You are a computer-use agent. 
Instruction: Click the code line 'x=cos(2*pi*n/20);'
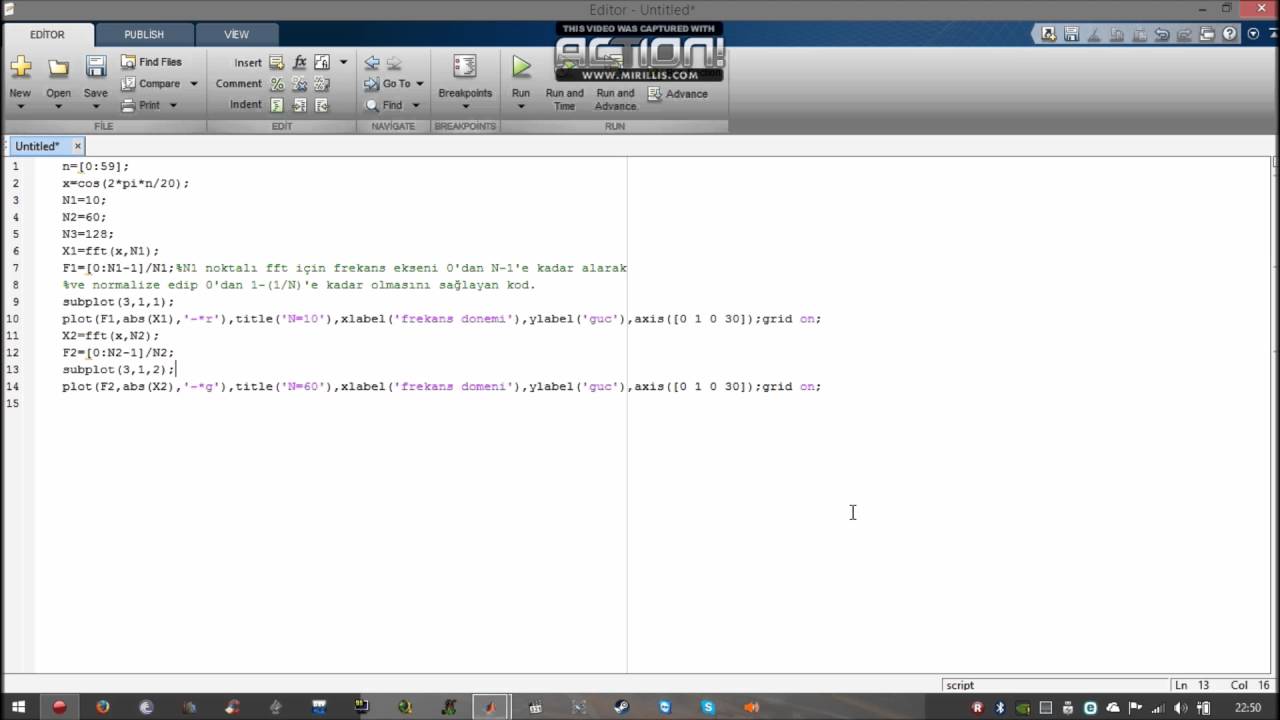[x=125, y=183]
